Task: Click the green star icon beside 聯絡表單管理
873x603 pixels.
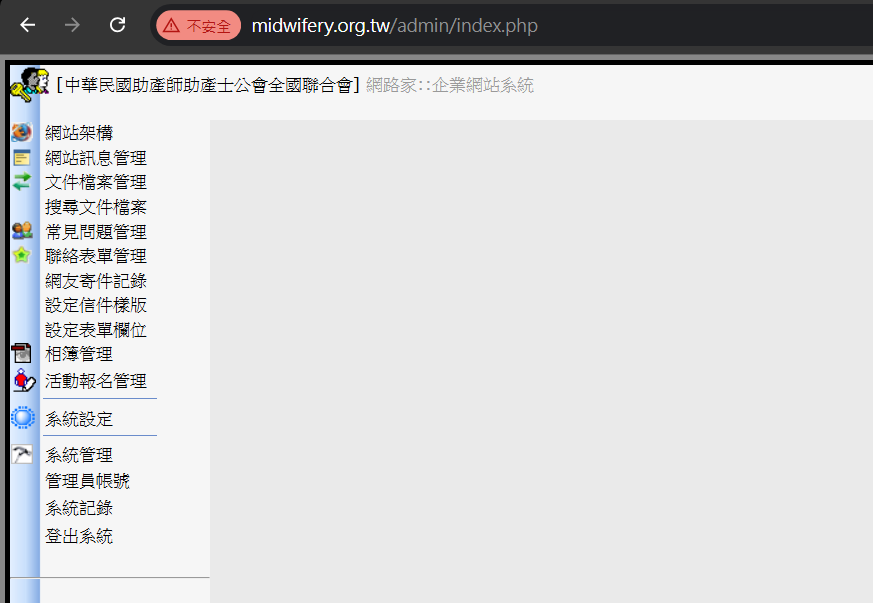Action: (x=21, y=255)
